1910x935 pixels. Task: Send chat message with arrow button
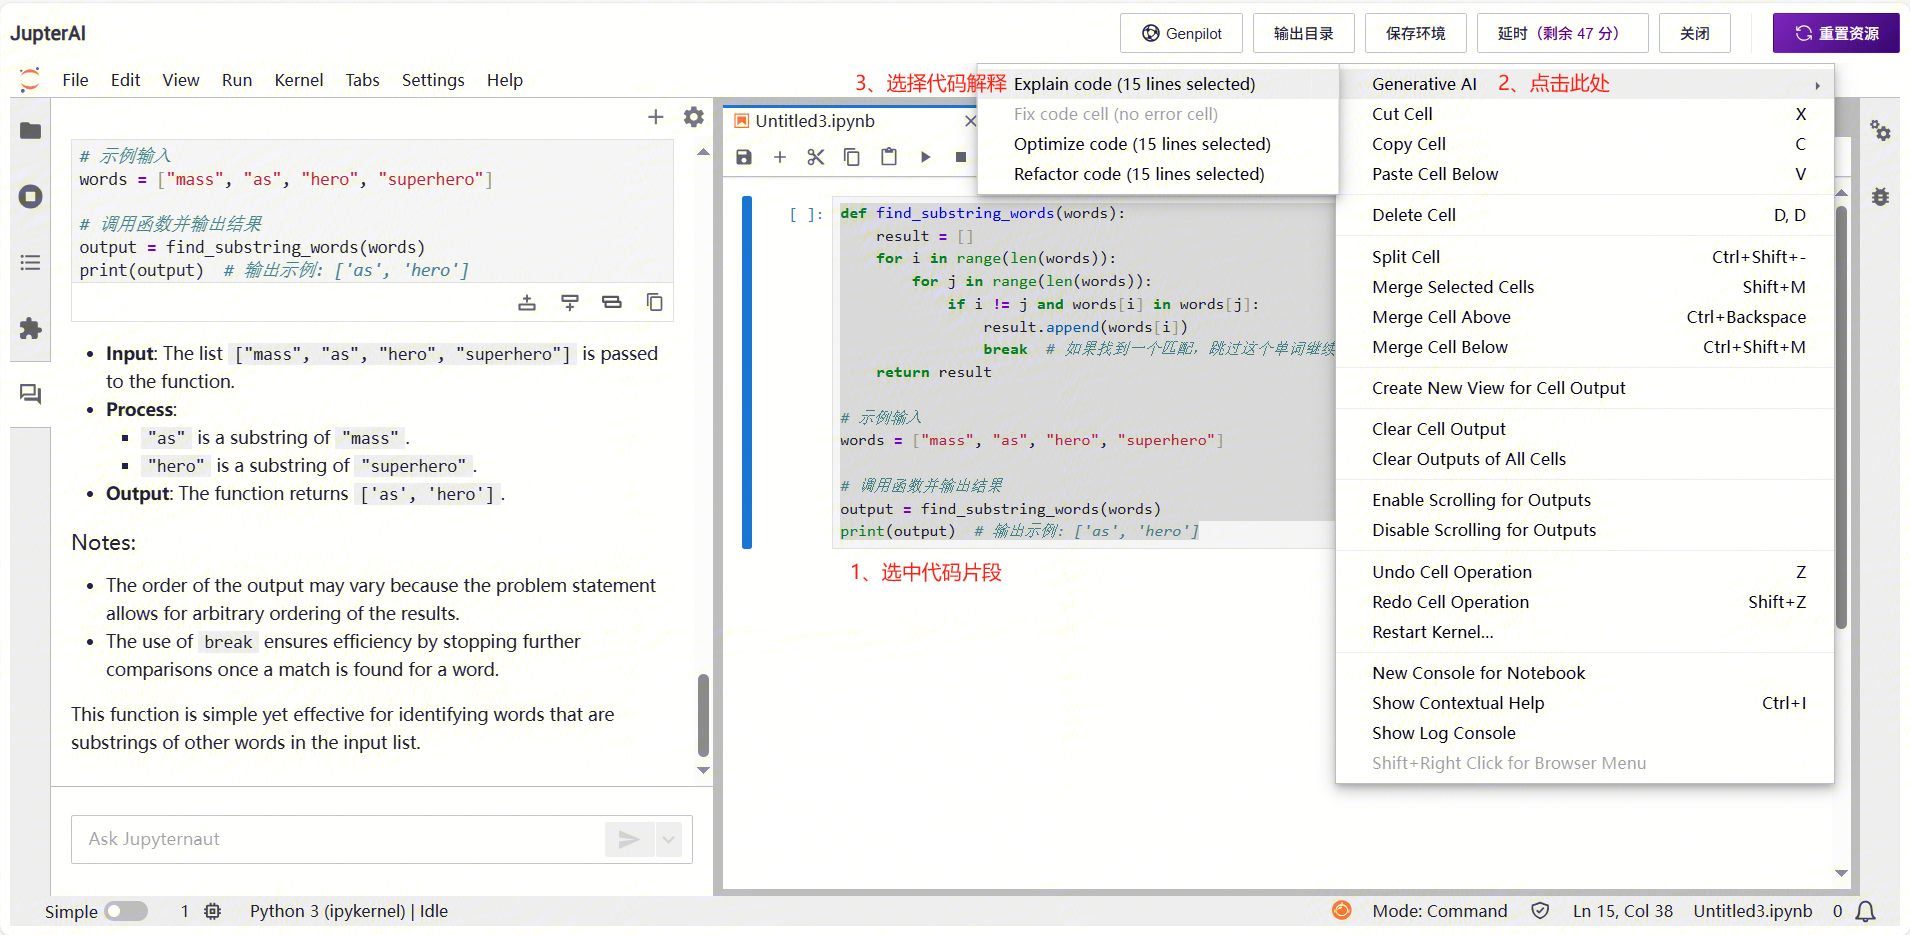click(629, 839)
